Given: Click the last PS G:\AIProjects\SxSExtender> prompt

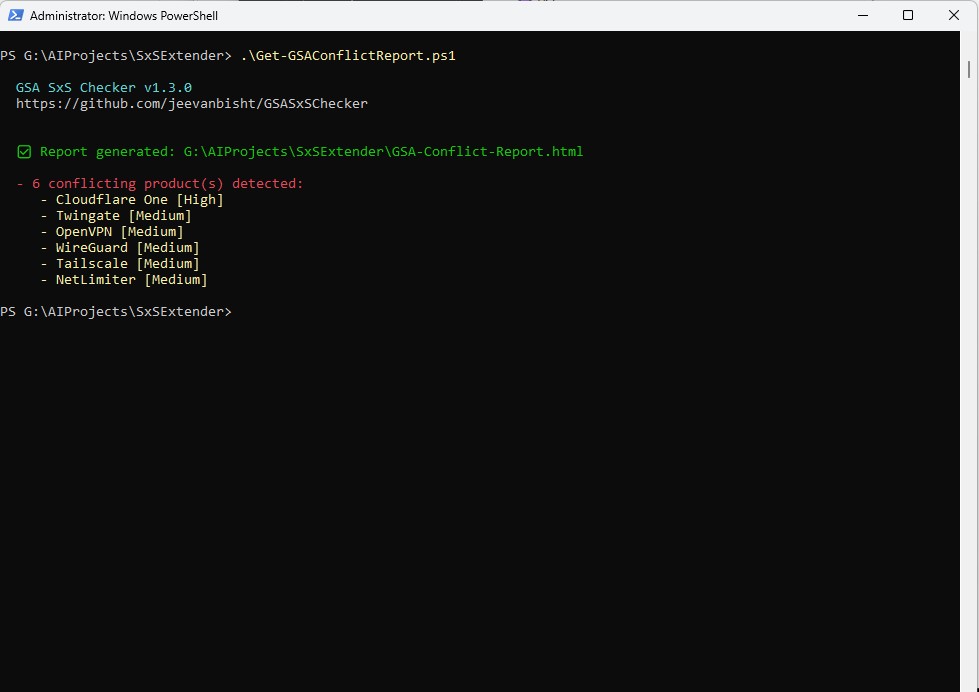Looking at the screenshot, I should pyautogui.click(x=116, y=312).
